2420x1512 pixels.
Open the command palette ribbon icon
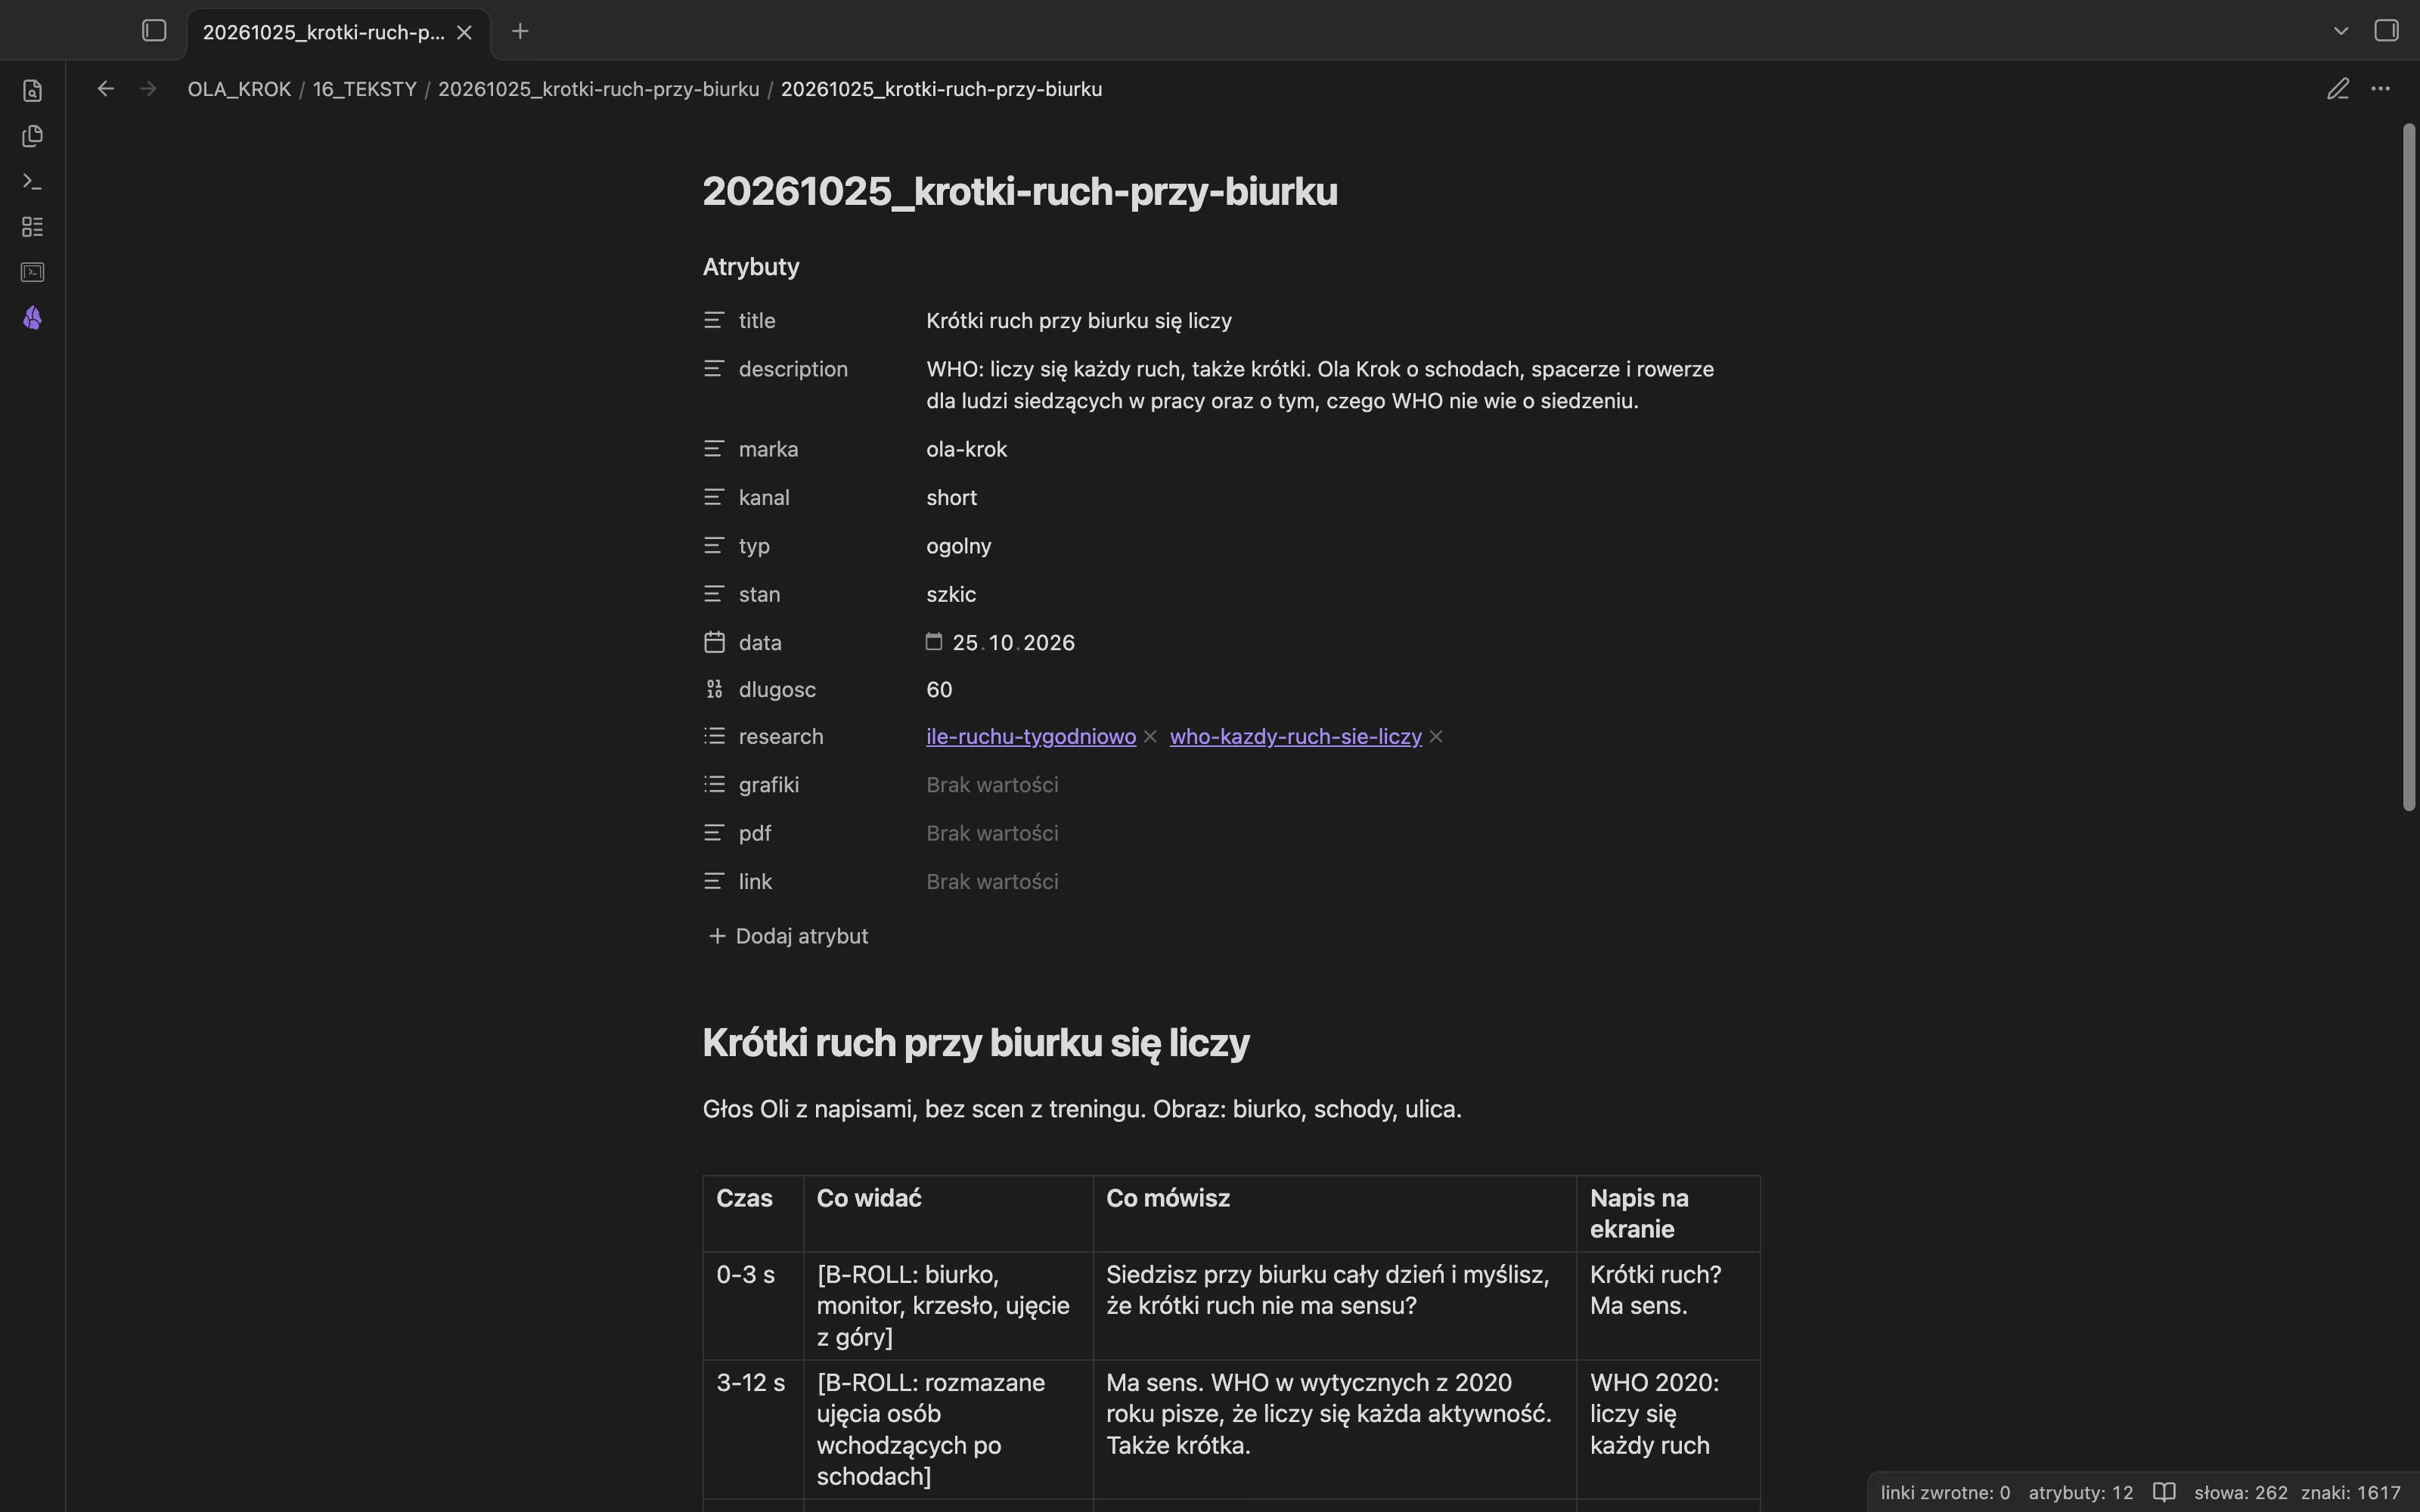32,182
